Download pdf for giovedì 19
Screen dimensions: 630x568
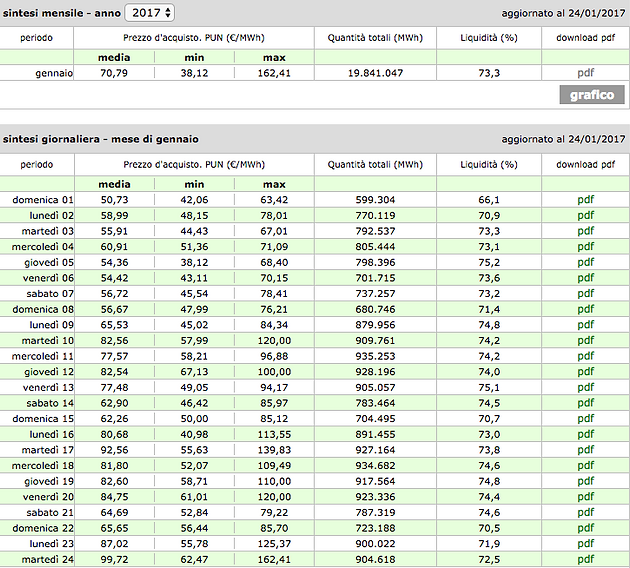pos(585,481)
